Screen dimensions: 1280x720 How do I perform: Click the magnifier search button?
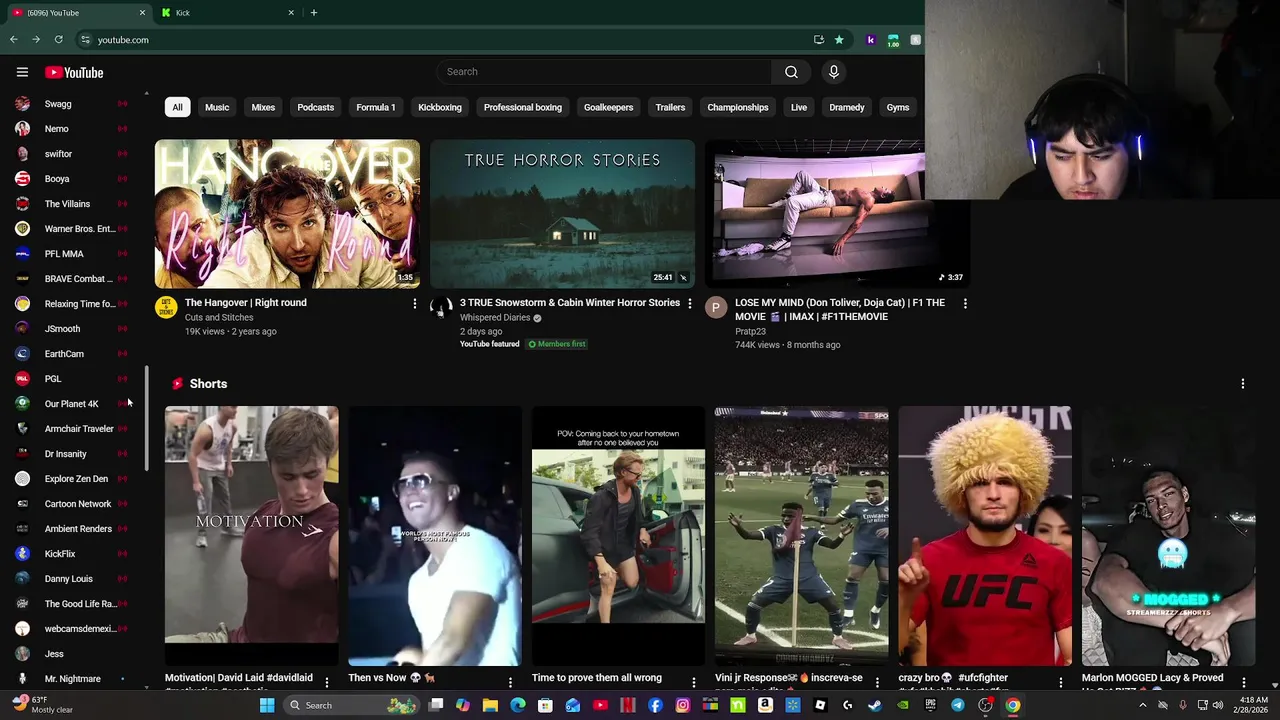(791, 72)
